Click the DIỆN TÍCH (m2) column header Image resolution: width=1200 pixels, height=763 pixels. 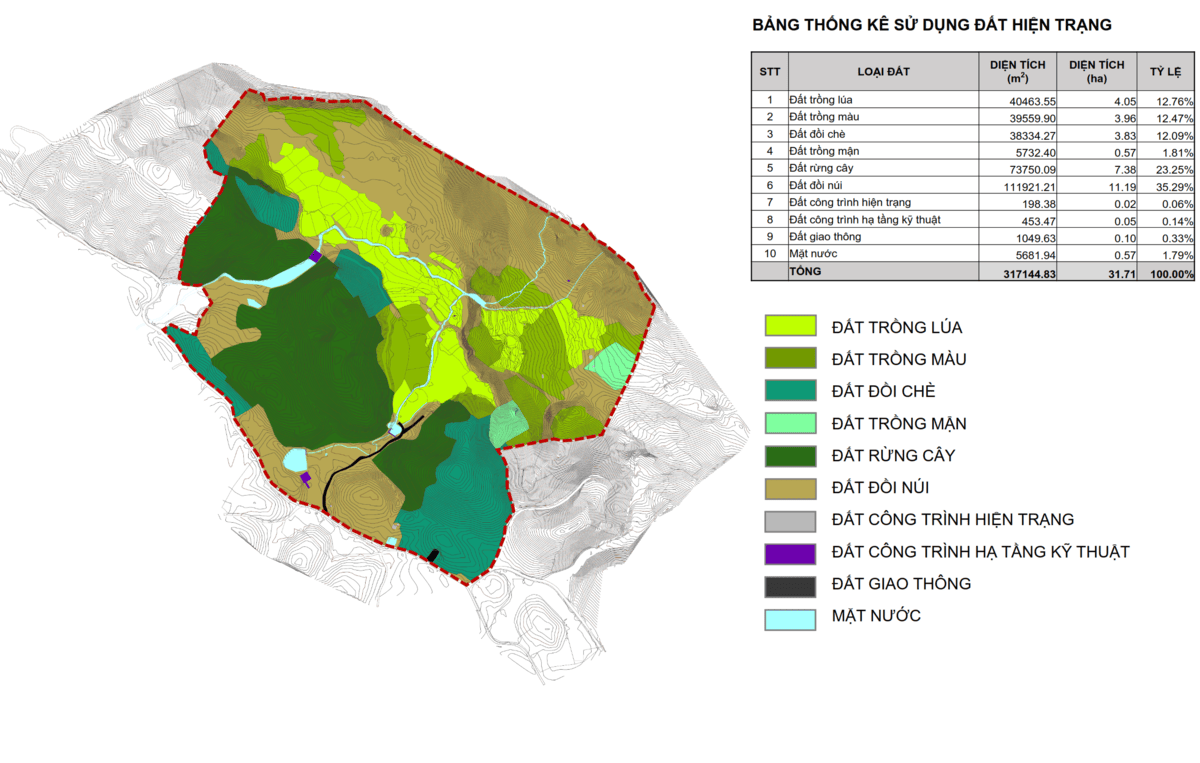(x=1018, y=71)
